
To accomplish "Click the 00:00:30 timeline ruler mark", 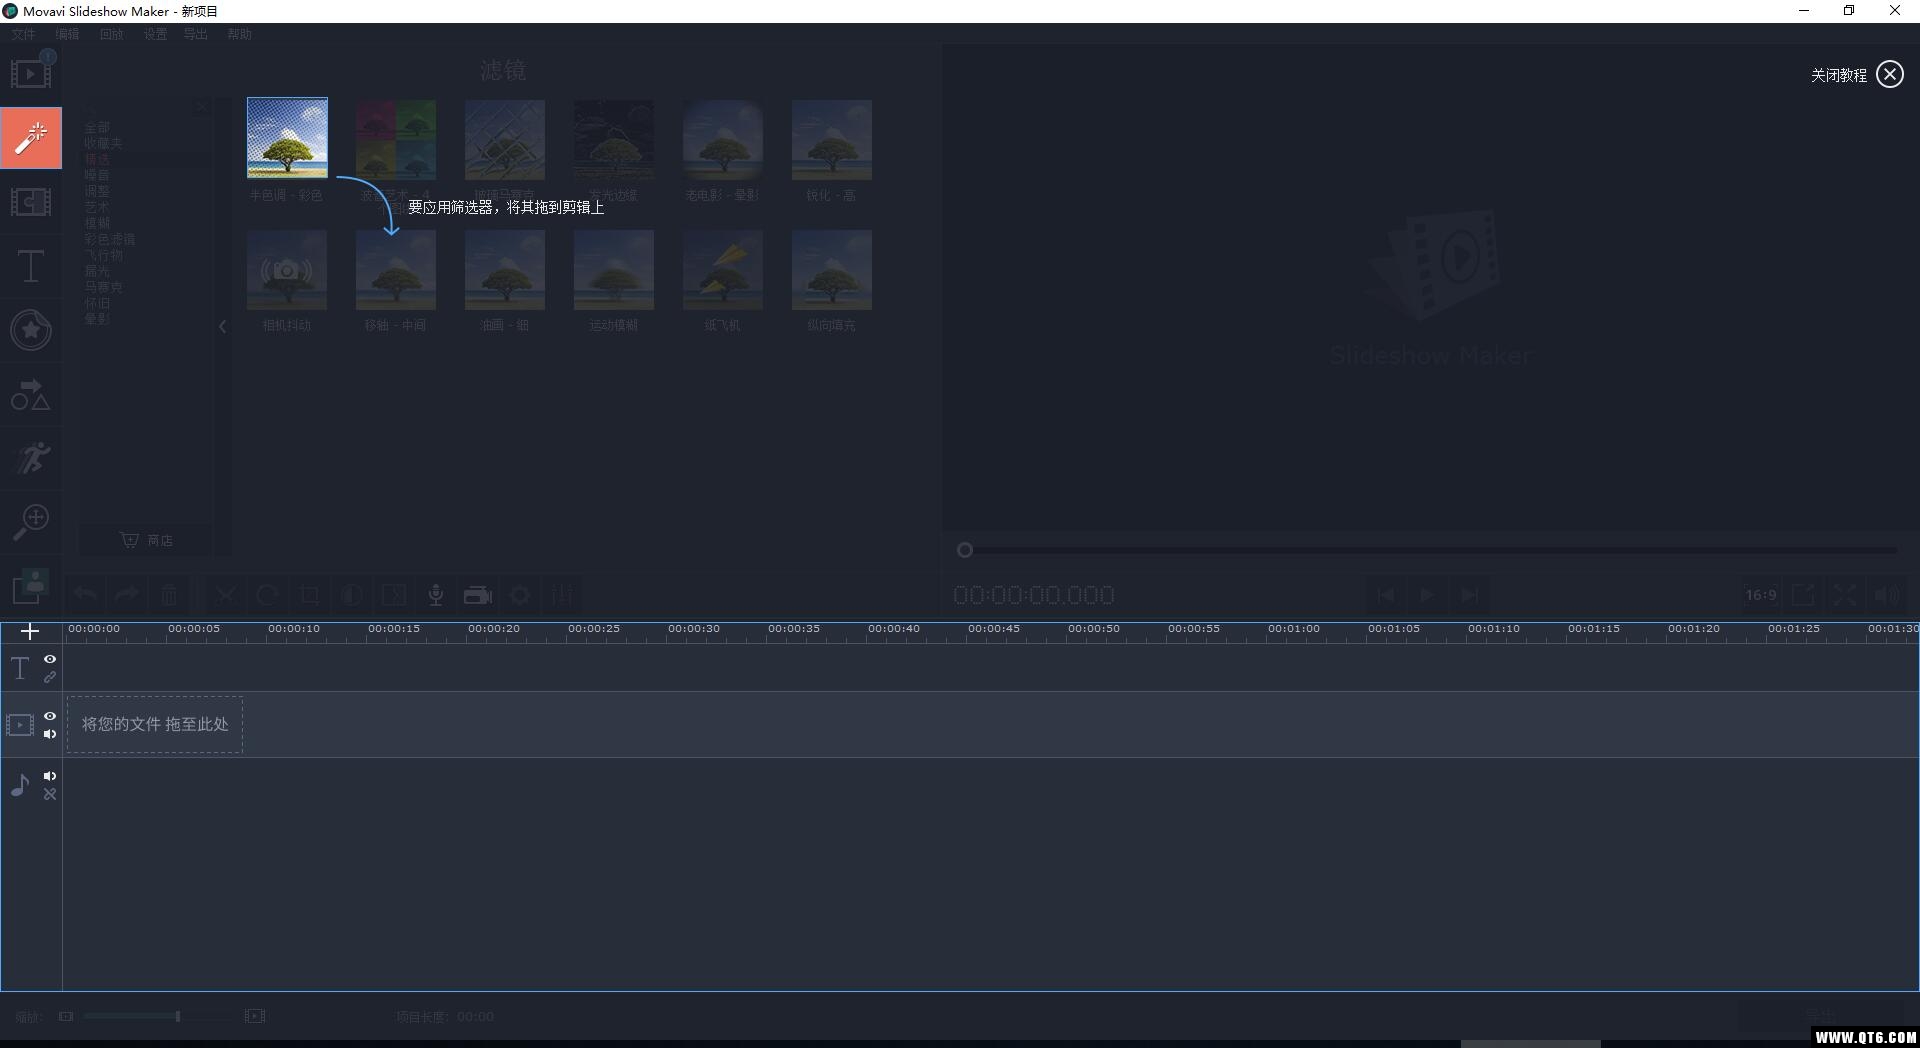I will click(x=694, y=629).
